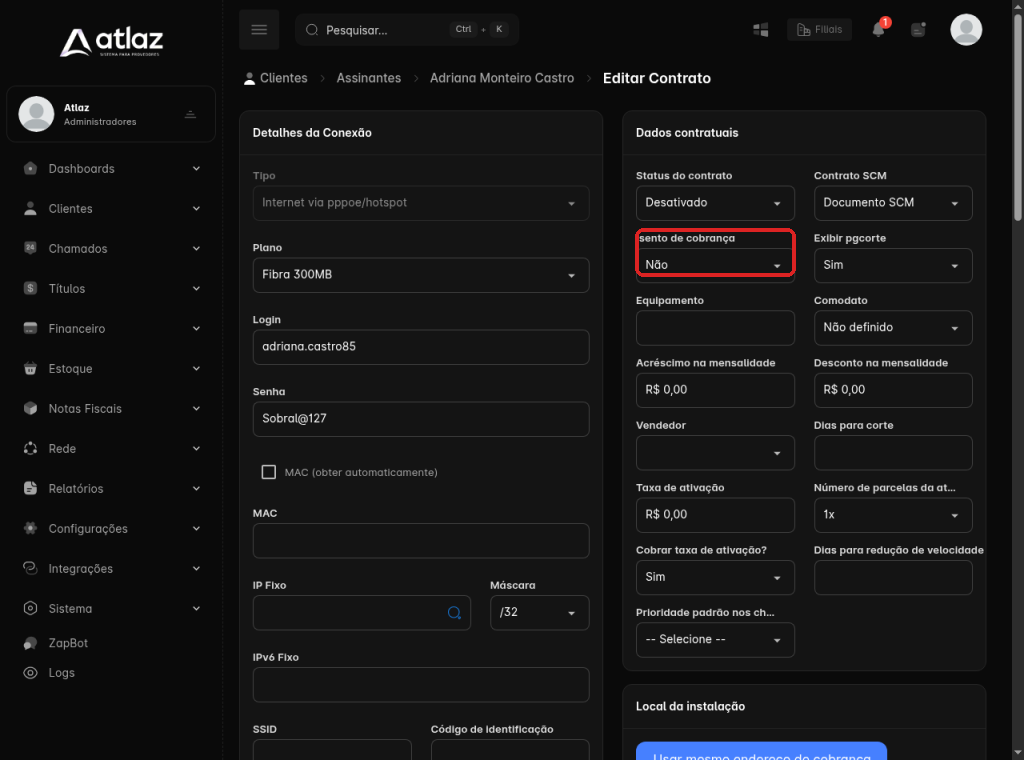This screenshot has width=1024, height=760.
Task: Go to Assinantes breadcrumb
Action: coord(368,78)
